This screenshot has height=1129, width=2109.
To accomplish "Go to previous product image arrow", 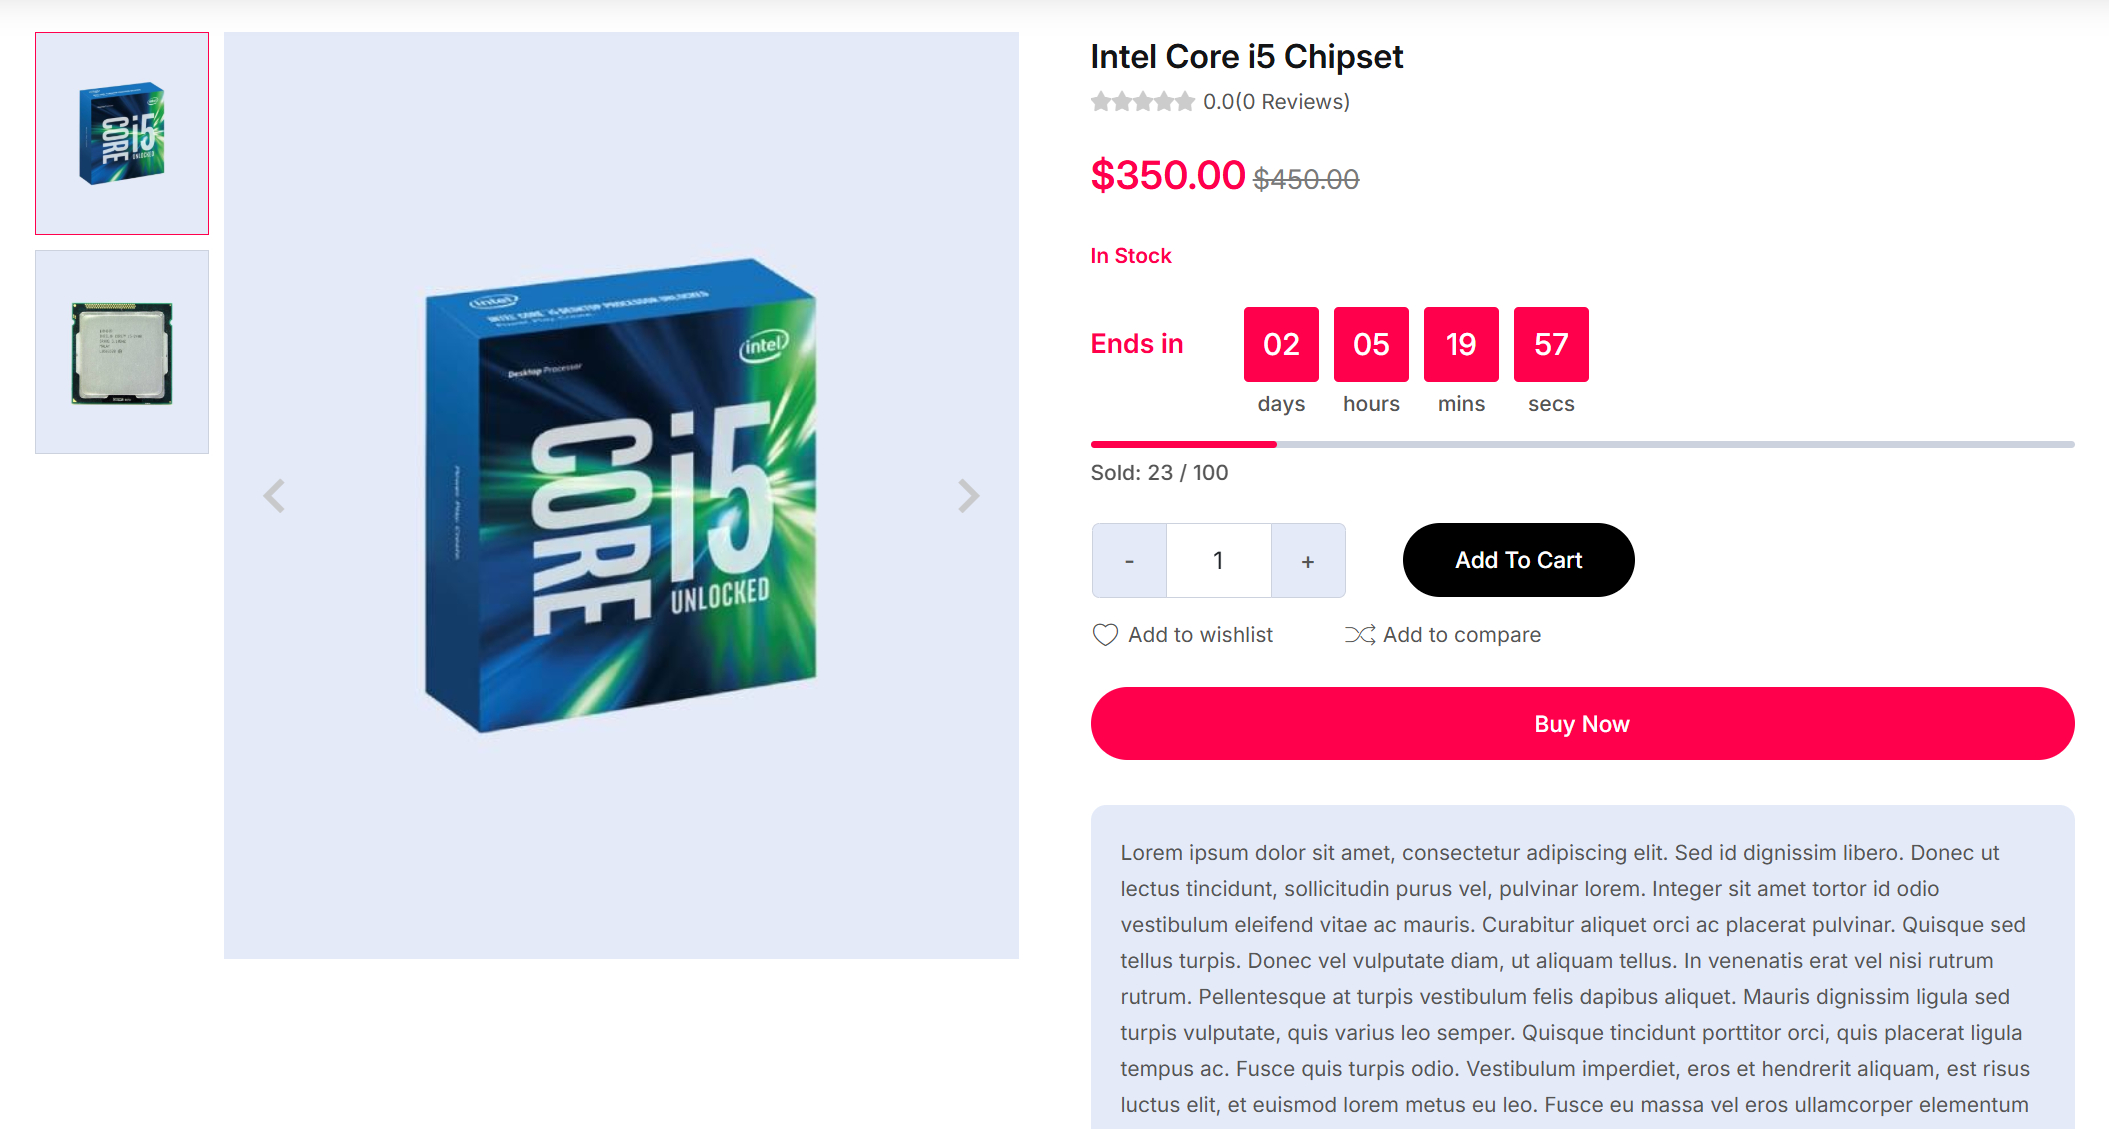I will pyautogui.click(x=274, y=496).
